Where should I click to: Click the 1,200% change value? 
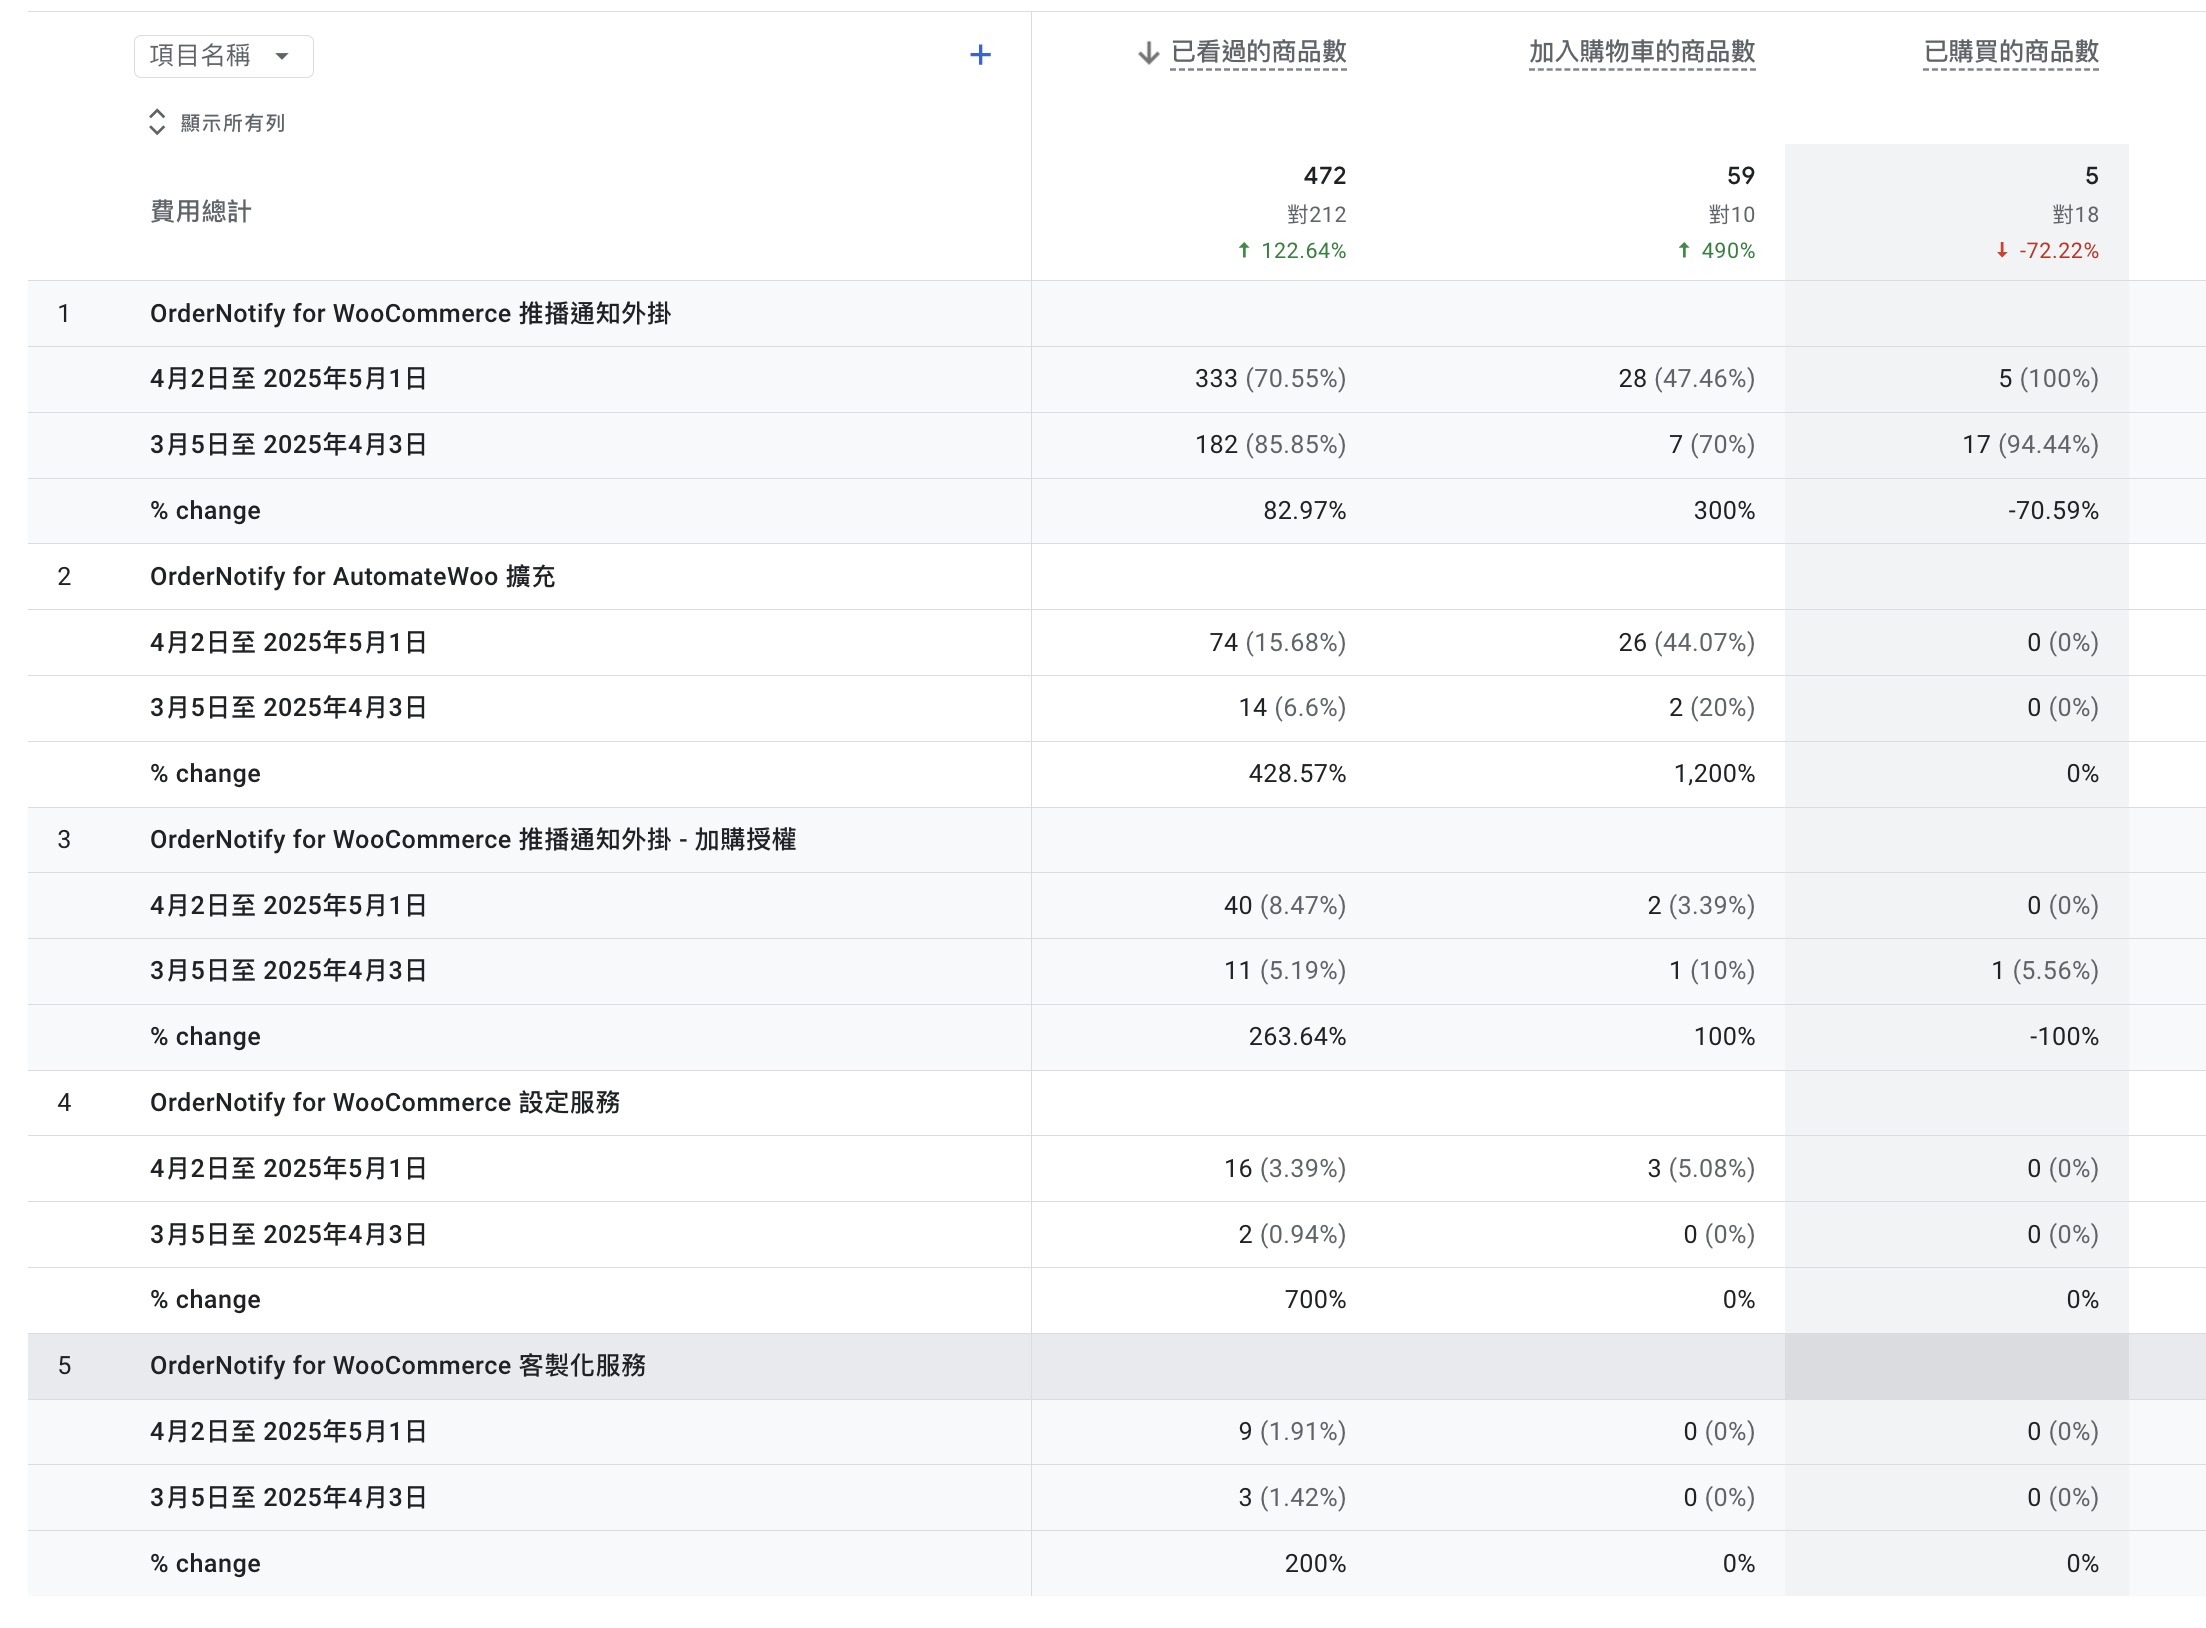pyautogui.click(x=1714, y=774)
